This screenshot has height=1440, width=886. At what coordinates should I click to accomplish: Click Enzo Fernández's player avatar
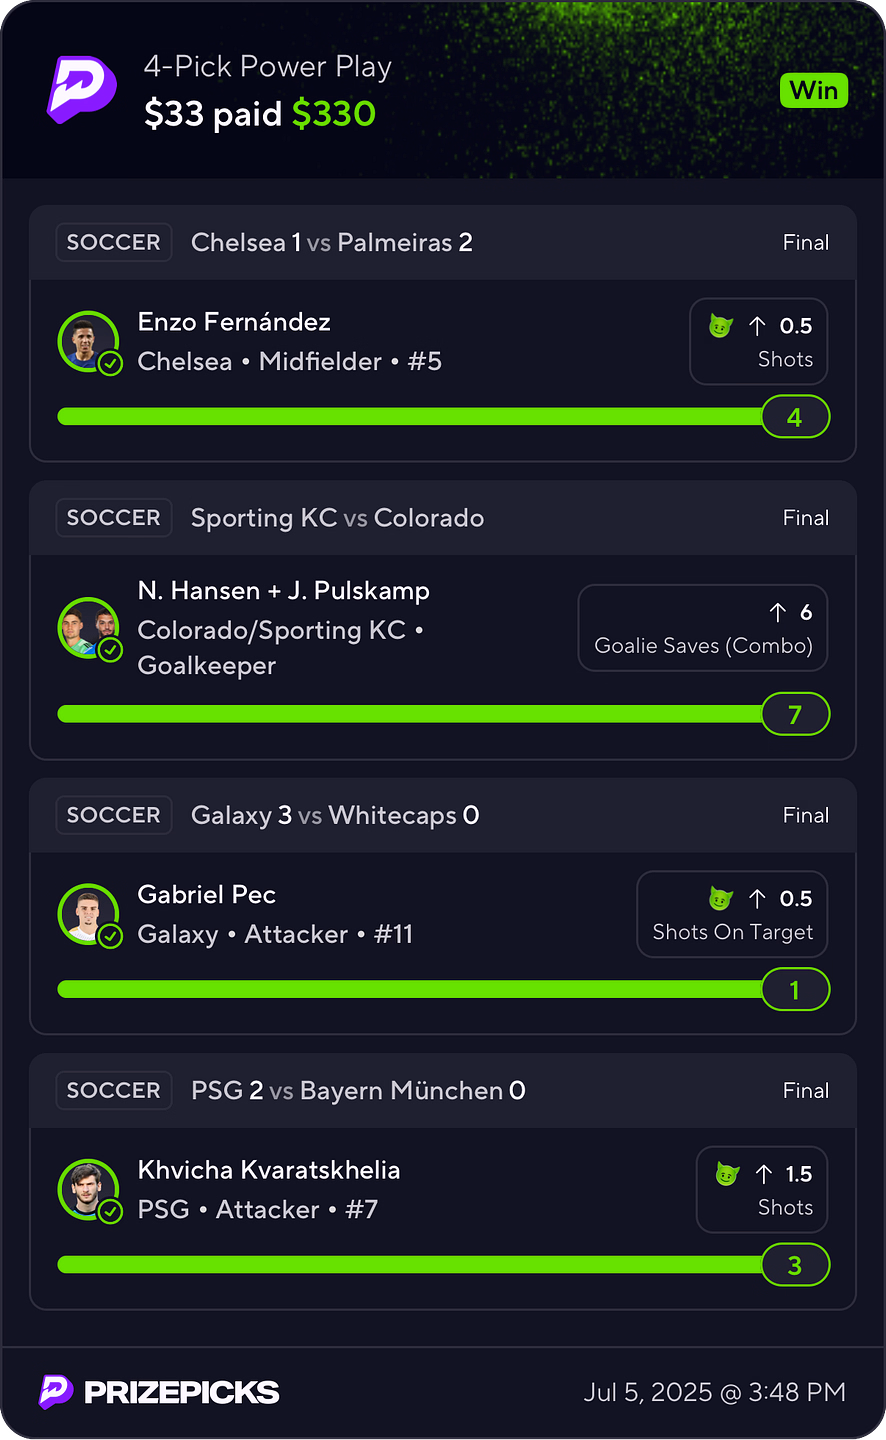(89, 342)
